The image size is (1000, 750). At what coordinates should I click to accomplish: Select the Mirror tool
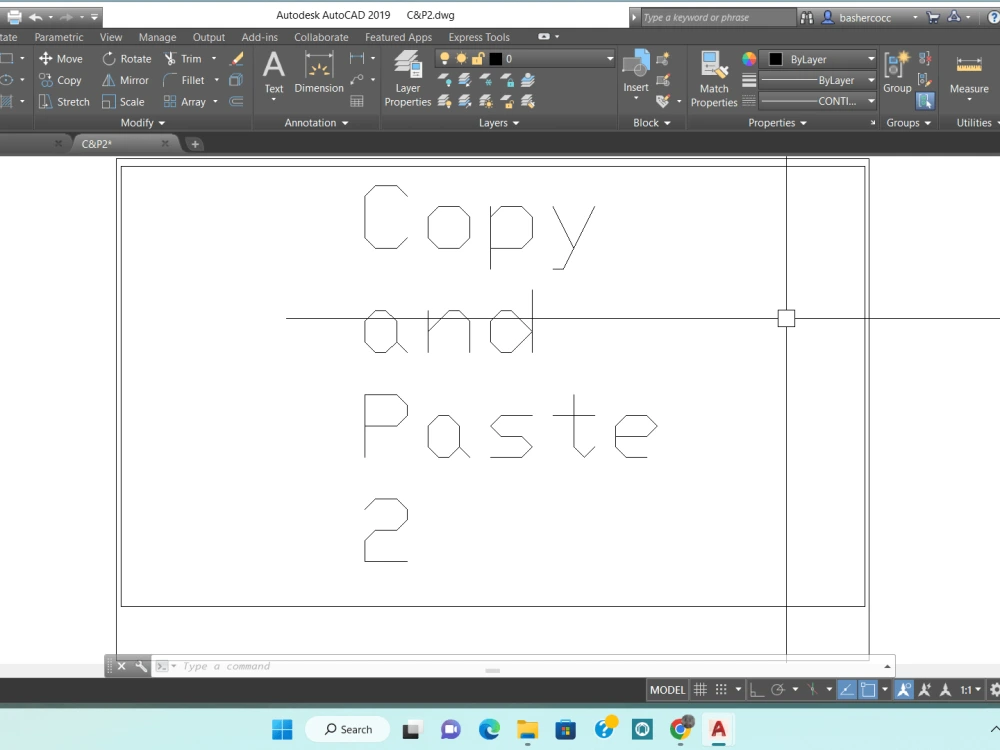point(126,80)
